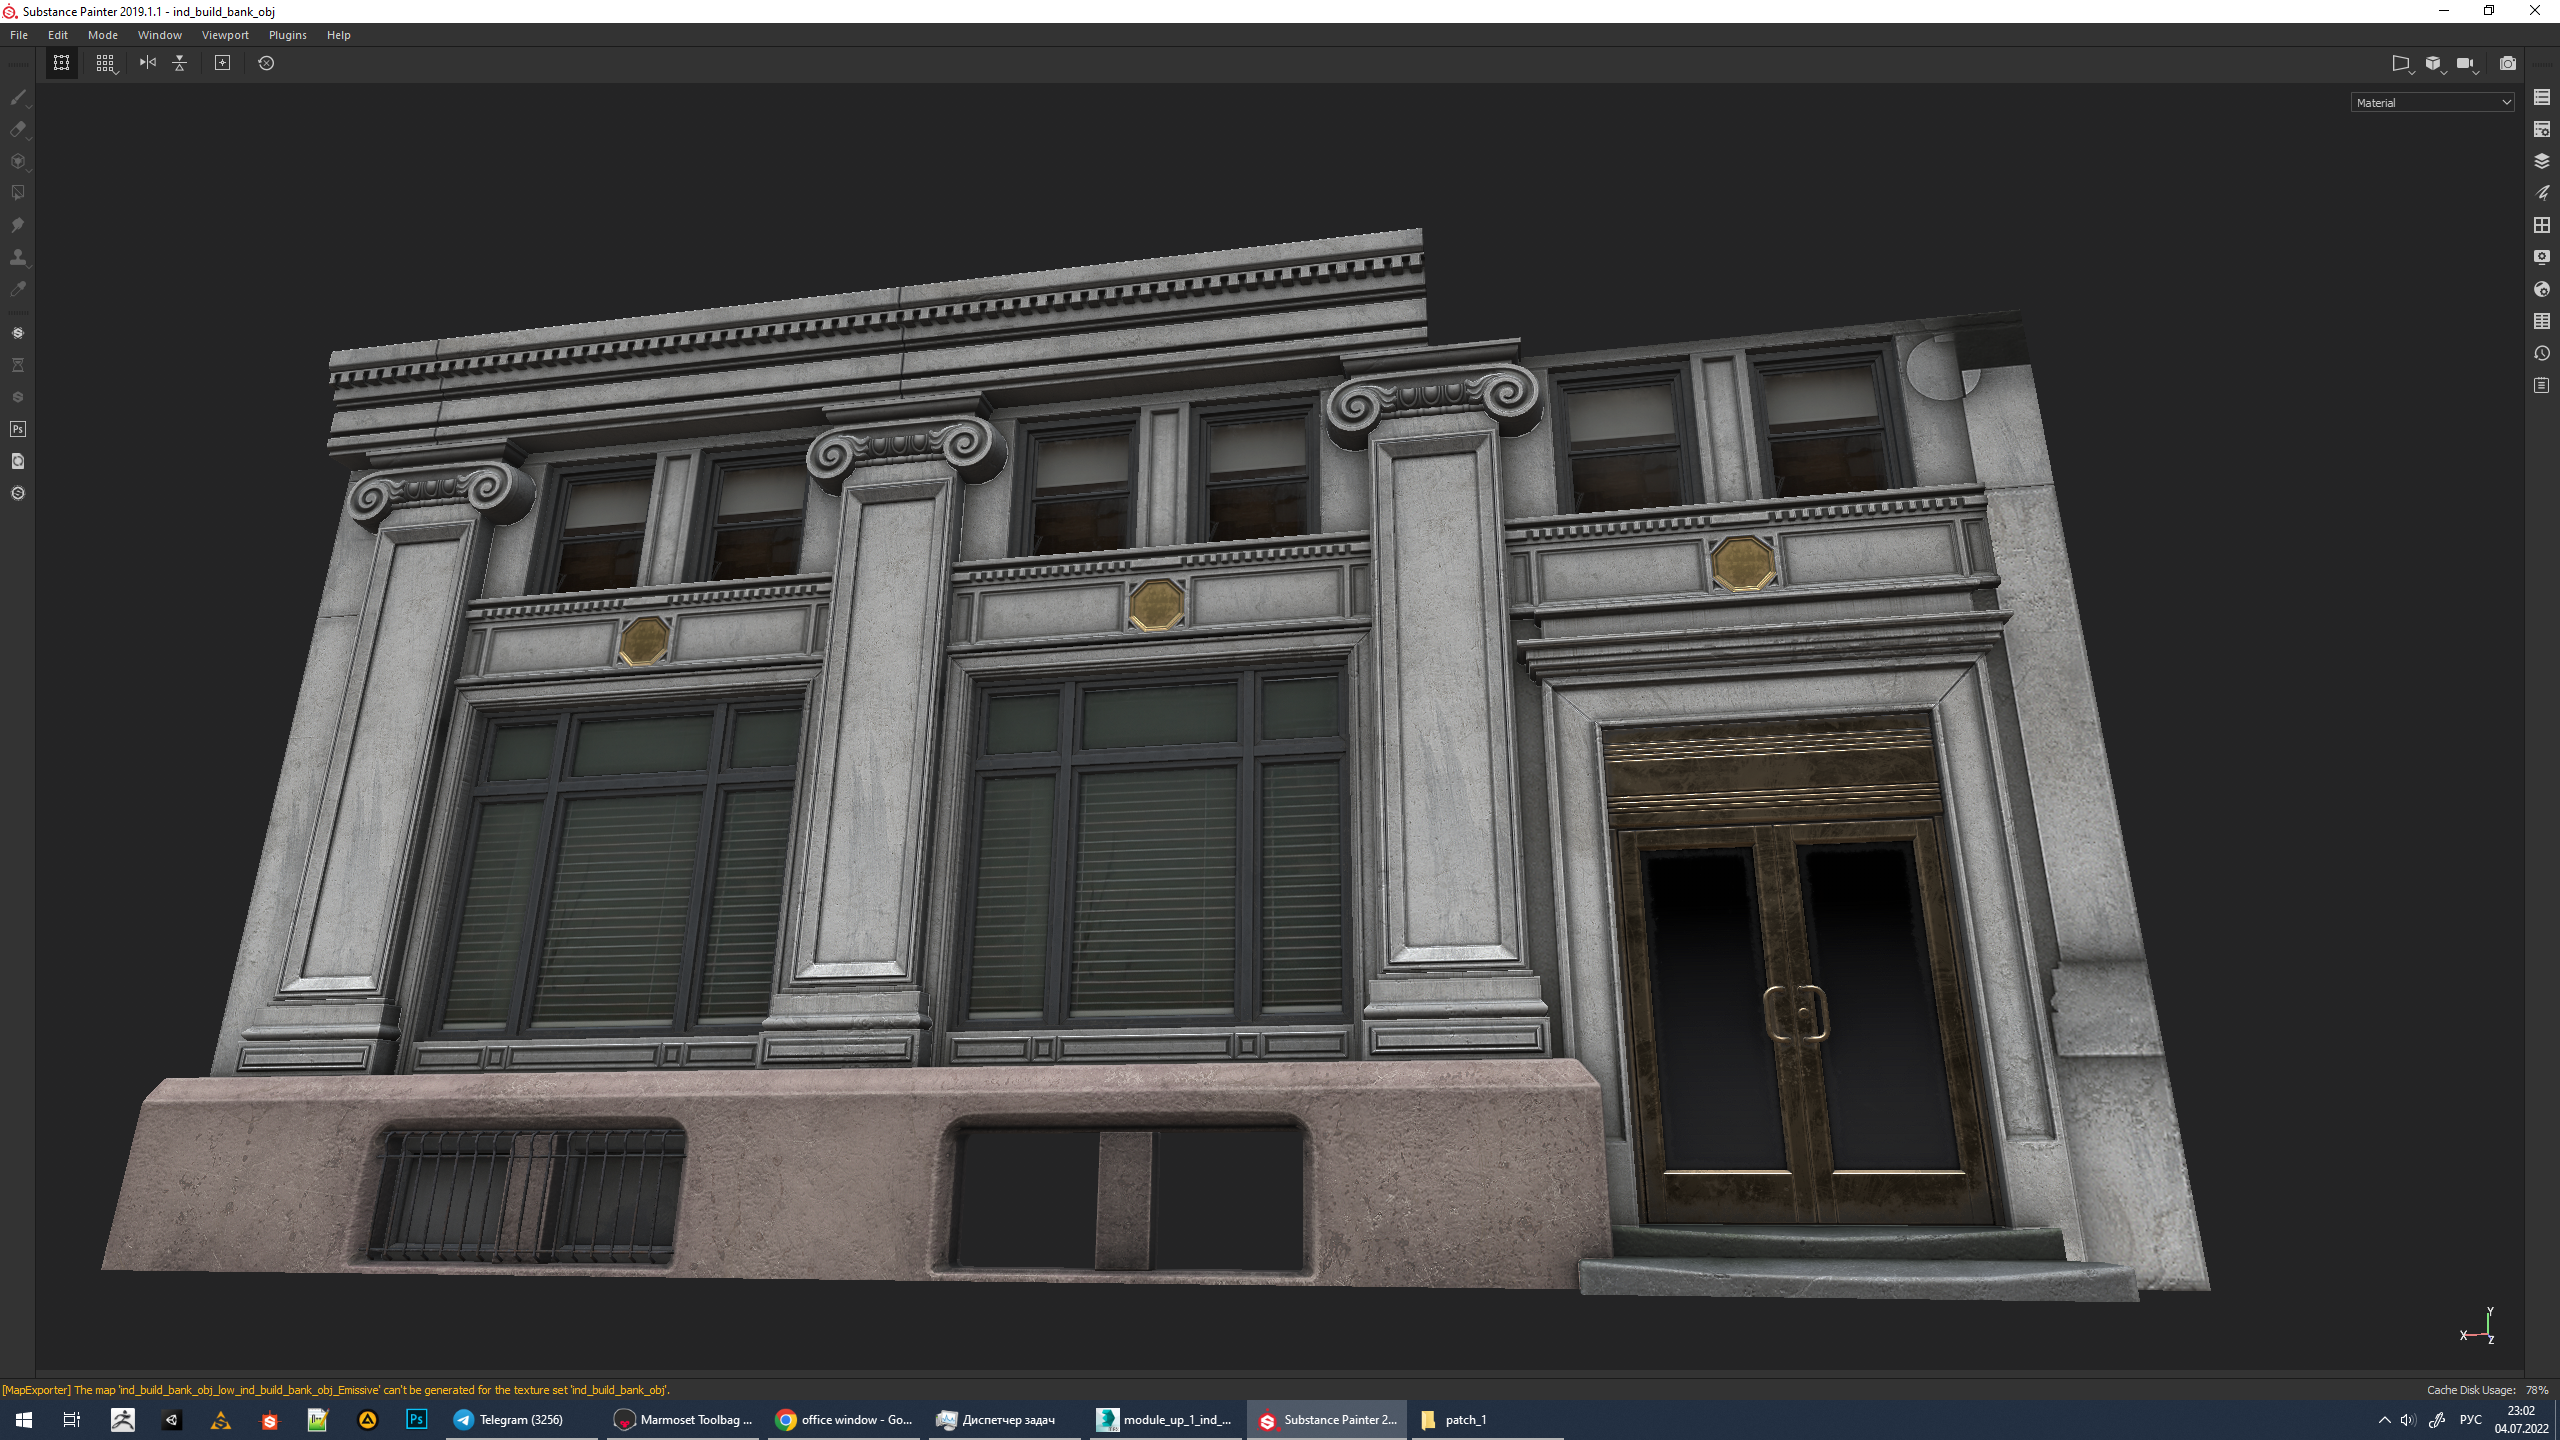
Task: Open the History panel icon
Action: (x=2541, y=353)
